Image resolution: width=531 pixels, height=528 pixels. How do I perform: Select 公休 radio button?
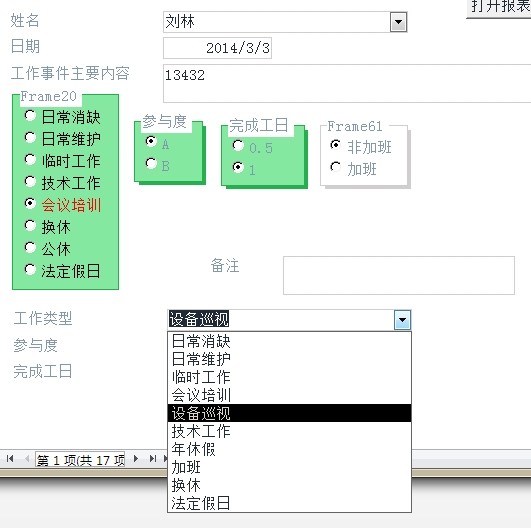(30, 248)
